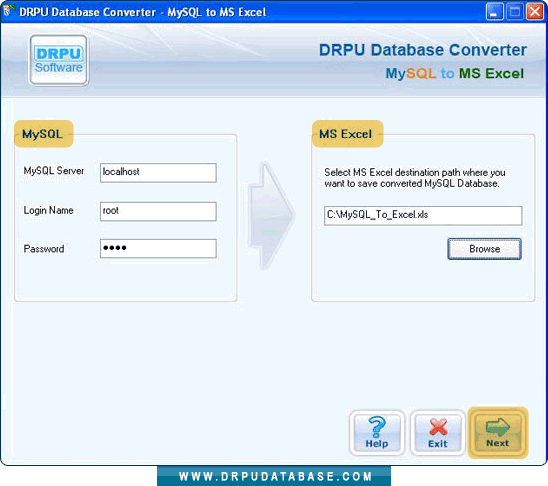This screenshot has width=548, height=486.
Task: Click the 'MySQL to MS Excel' subtitle
Action: point(455,73)
